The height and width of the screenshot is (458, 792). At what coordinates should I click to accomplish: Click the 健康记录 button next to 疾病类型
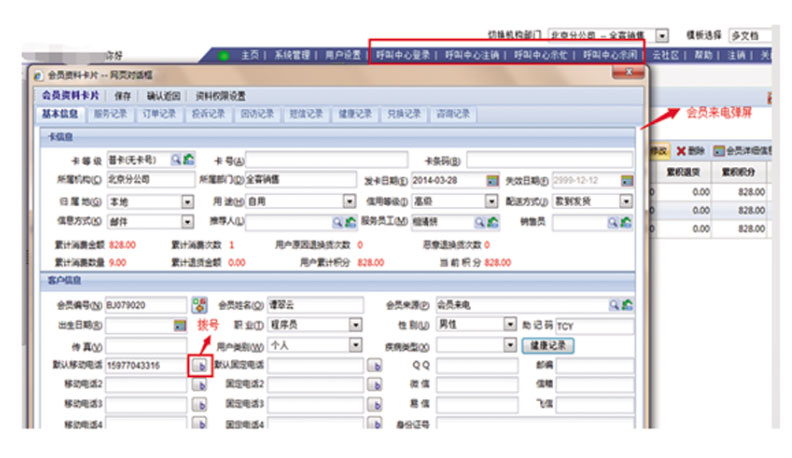549,346
